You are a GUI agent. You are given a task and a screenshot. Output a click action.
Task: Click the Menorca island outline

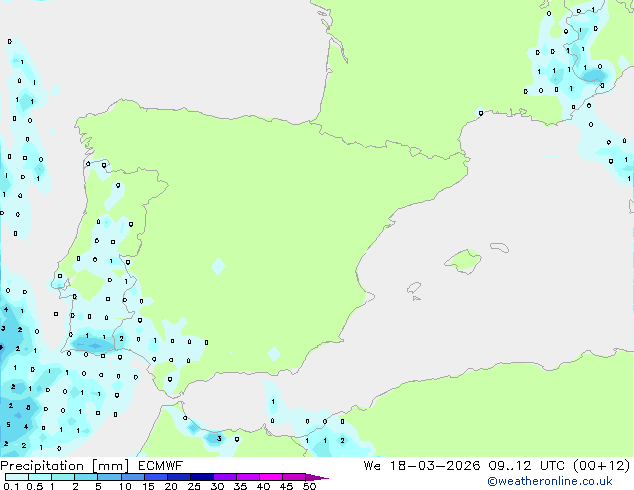499,247
